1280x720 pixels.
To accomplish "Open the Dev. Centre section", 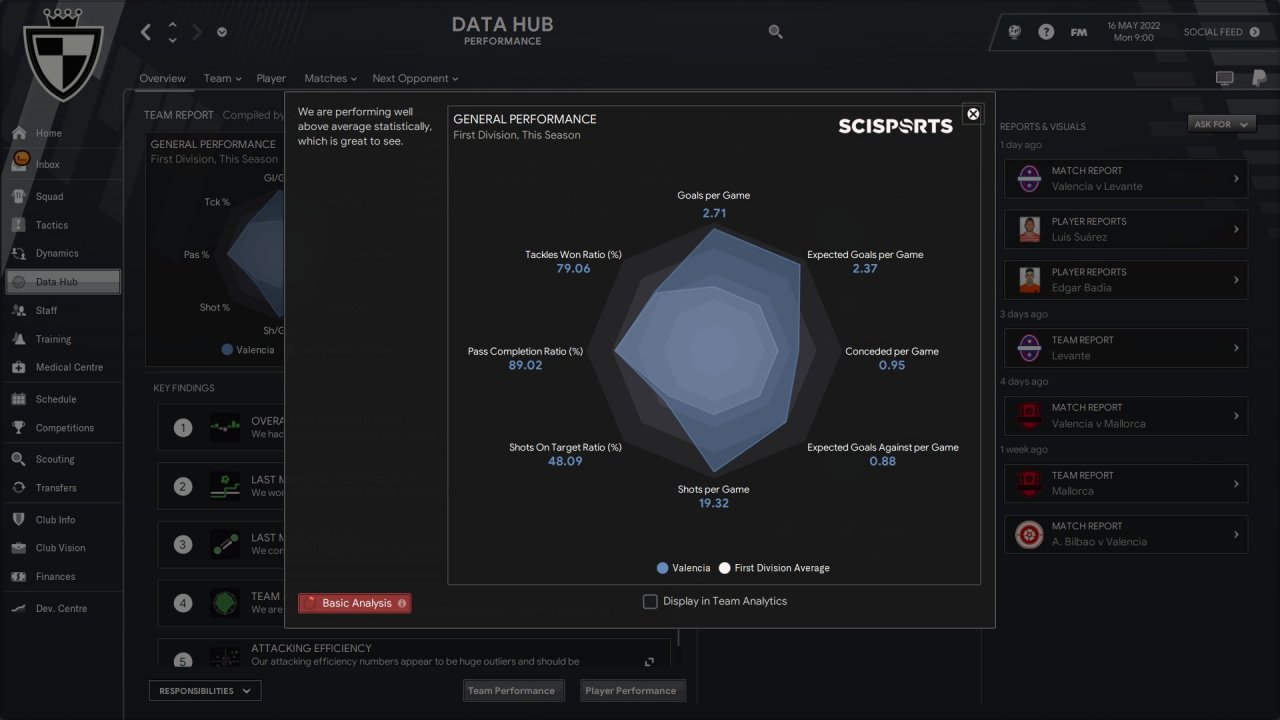I will [62, 608].
